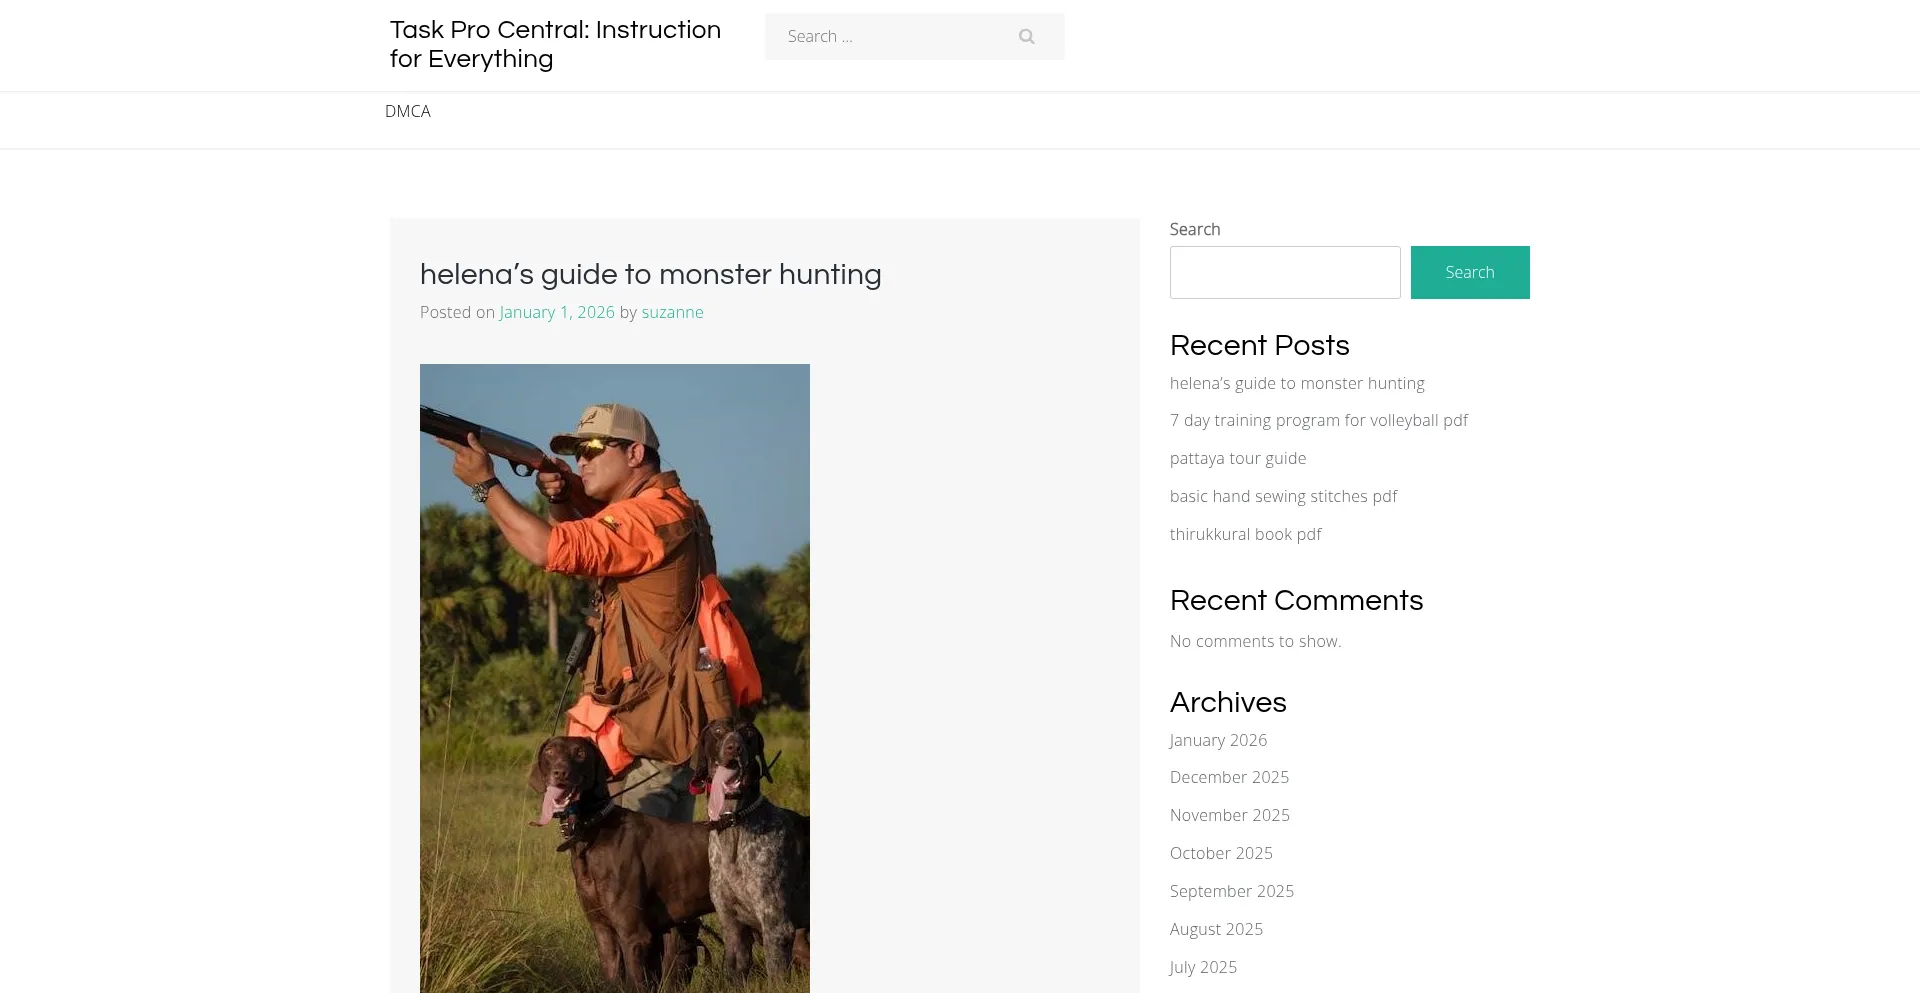Open the September 2025 archive

tap(1231, 891)
